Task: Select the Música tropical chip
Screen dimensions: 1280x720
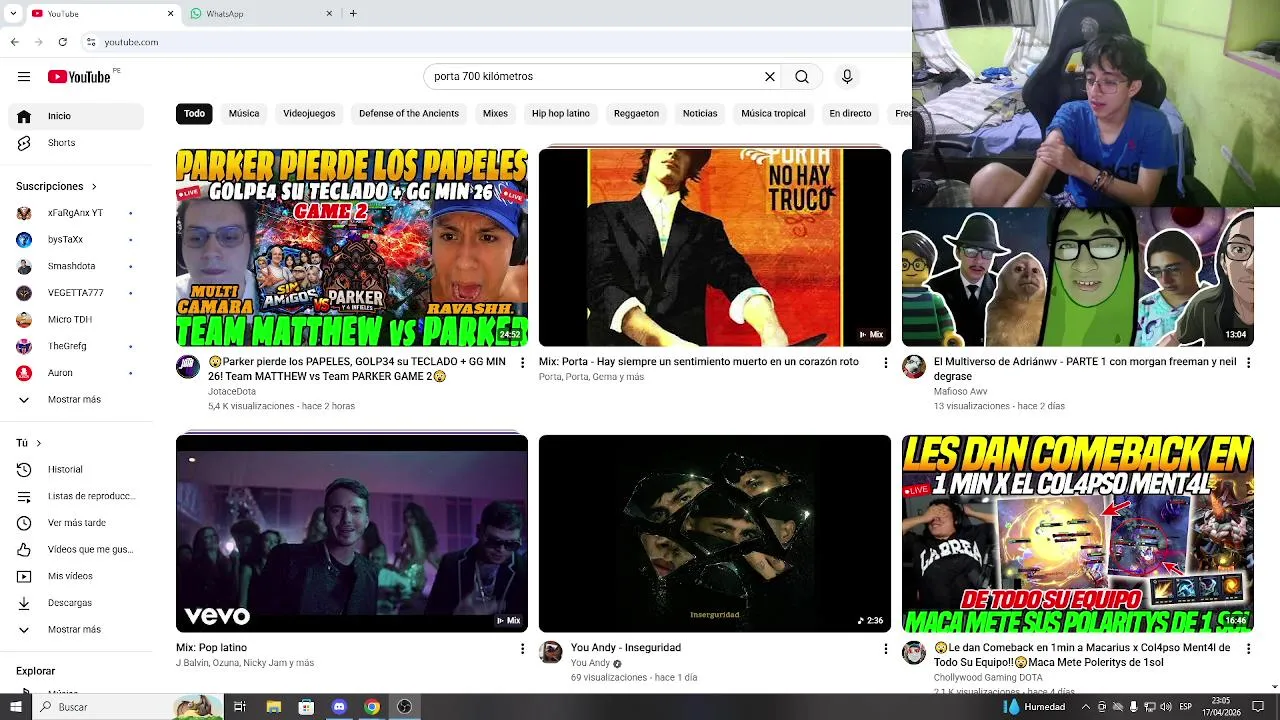Action: [773, 114]
